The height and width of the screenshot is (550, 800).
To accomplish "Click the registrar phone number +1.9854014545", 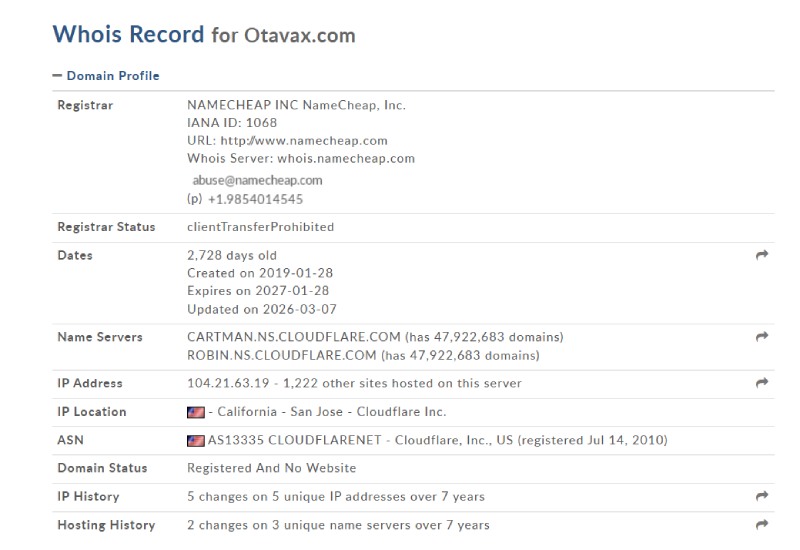I will click(x=256, y=199).
